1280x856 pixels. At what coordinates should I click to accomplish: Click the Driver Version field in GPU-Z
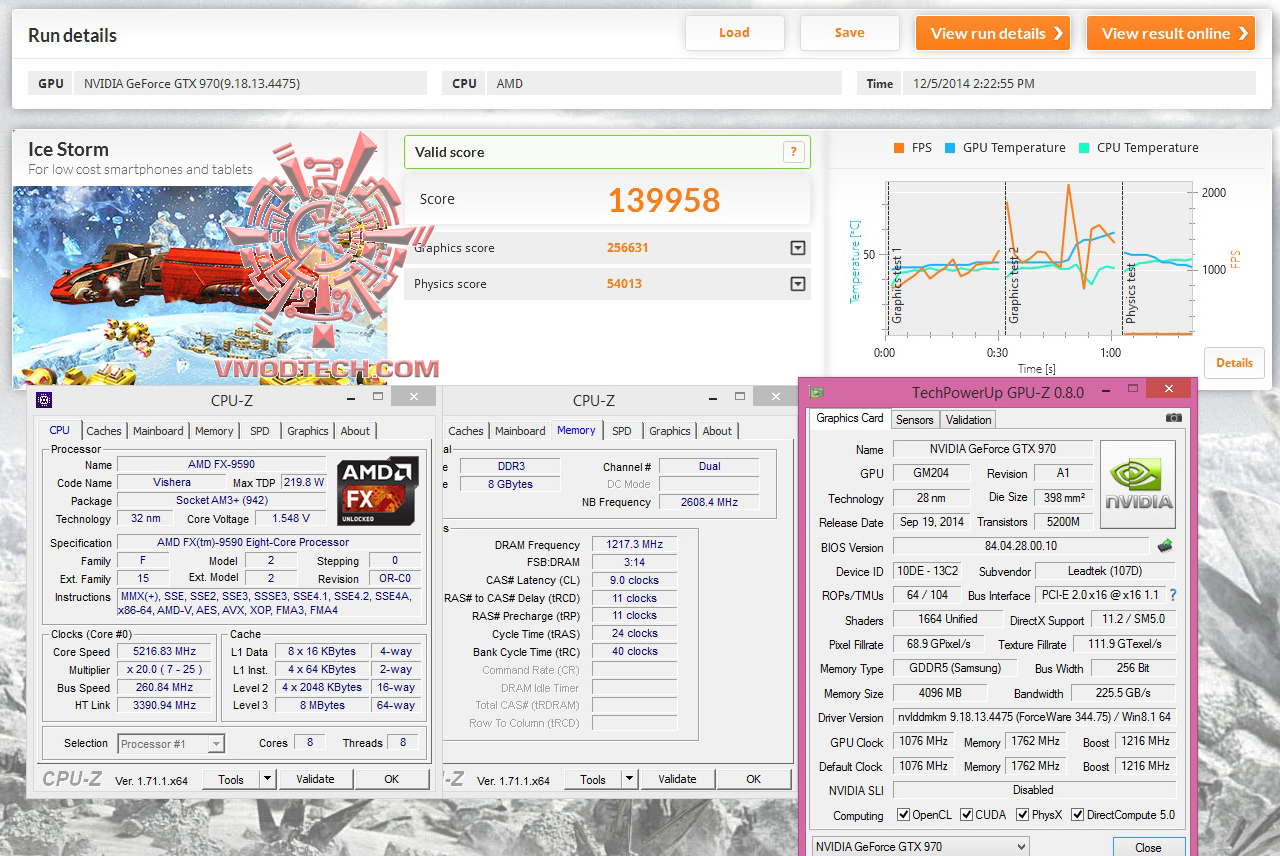point(1034,717)
